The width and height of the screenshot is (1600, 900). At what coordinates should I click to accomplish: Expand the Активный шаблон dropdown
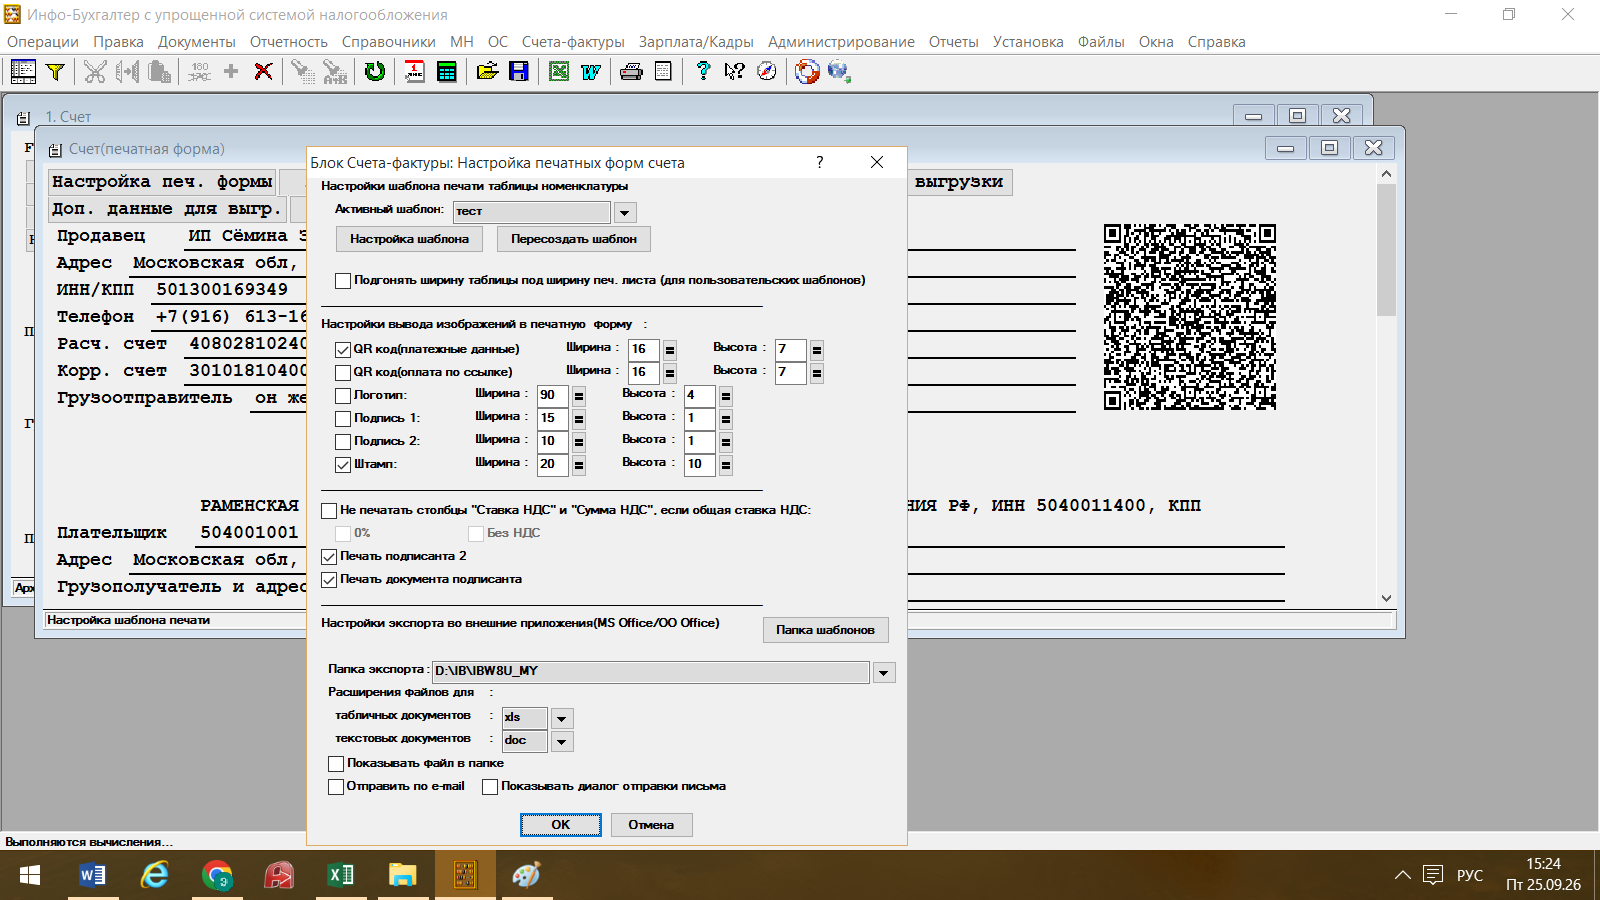pos(625,213)
